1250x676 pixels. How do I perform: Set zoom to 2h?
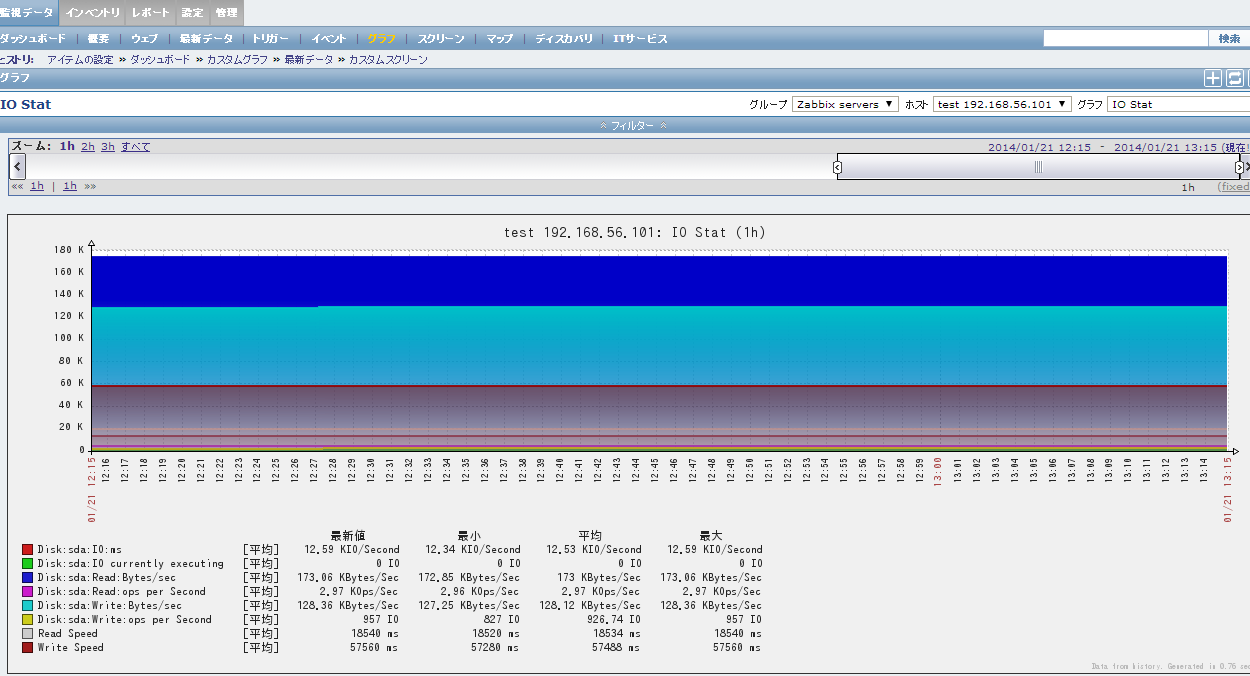pos(88,146)
